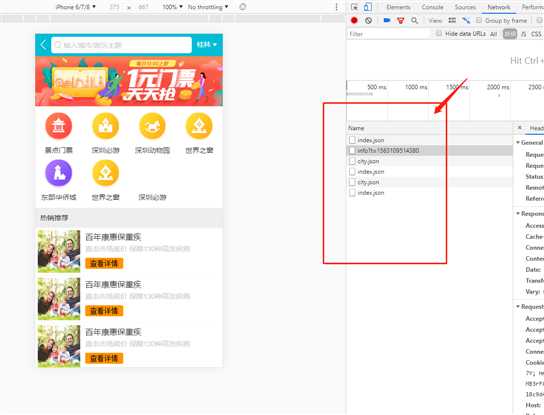Open the 100% zoom dropdown
The image size is (544, 415).
[x=172, y=7]
